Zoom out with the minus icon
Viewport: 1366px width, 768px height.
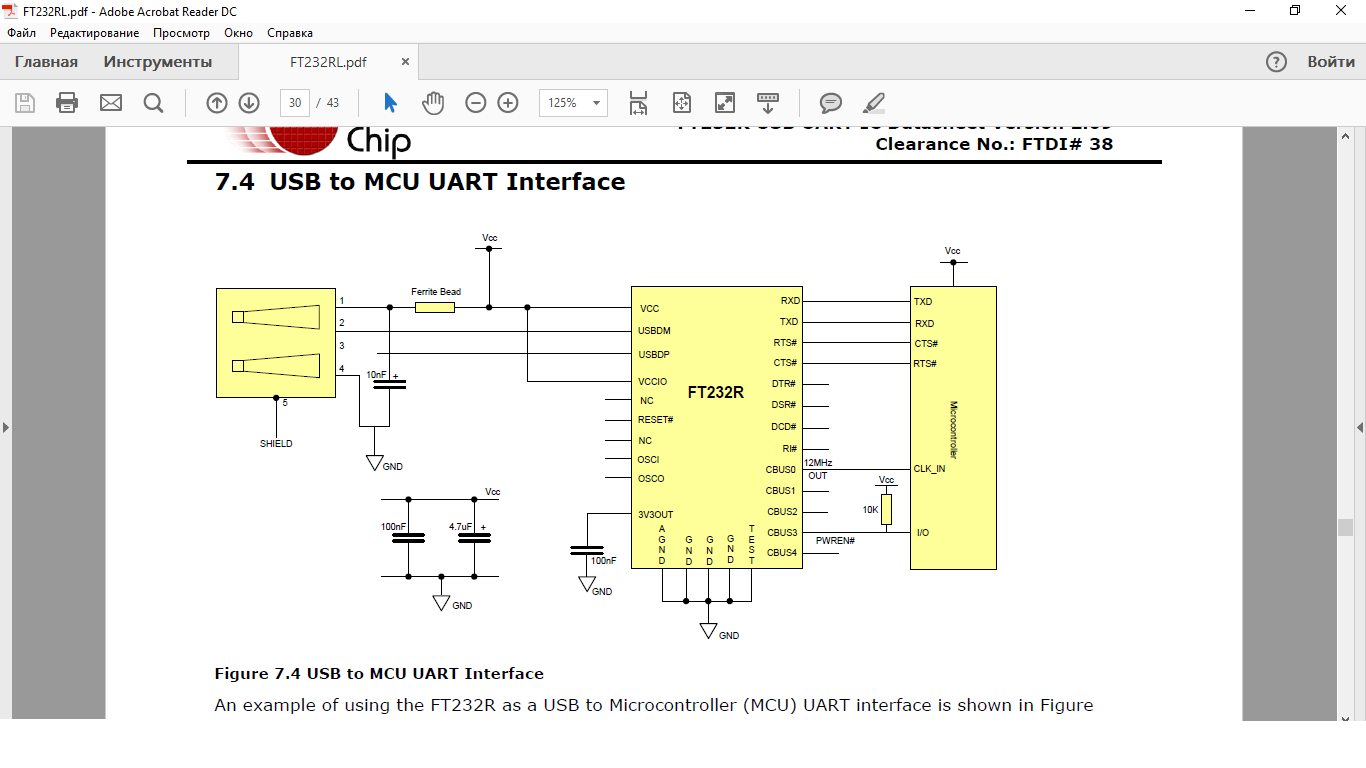tap(476, 103)
